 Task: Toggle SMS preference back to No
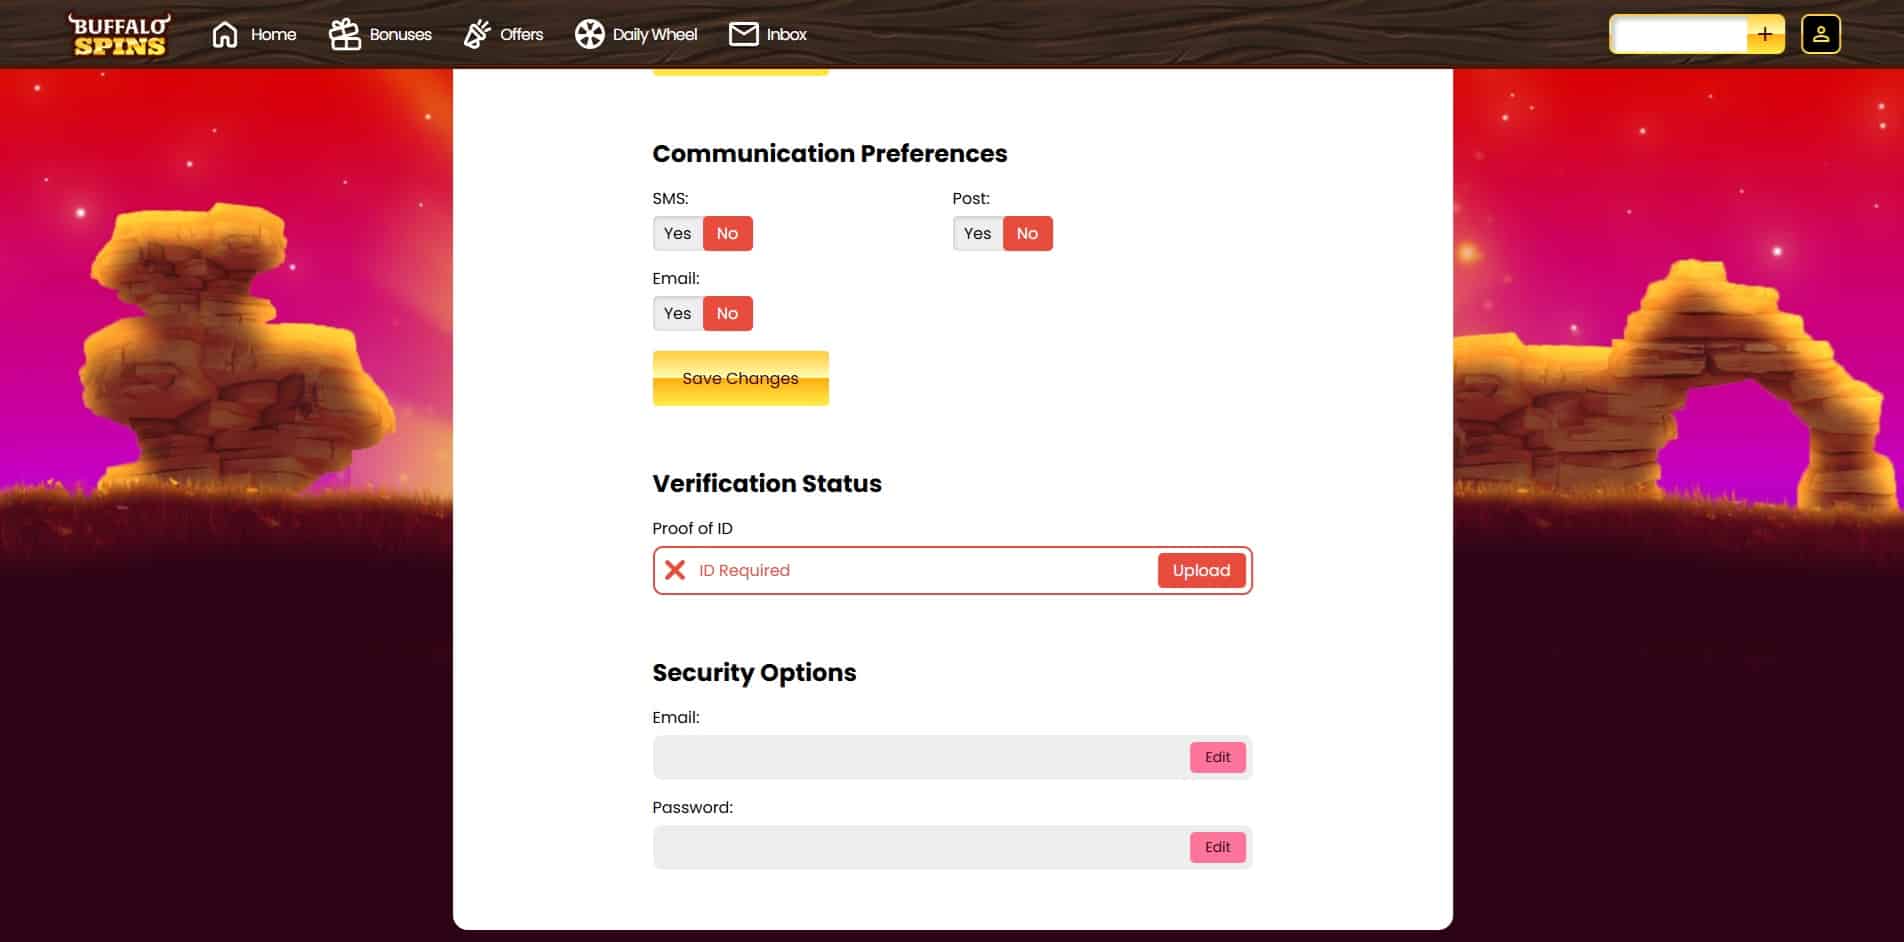727,233
